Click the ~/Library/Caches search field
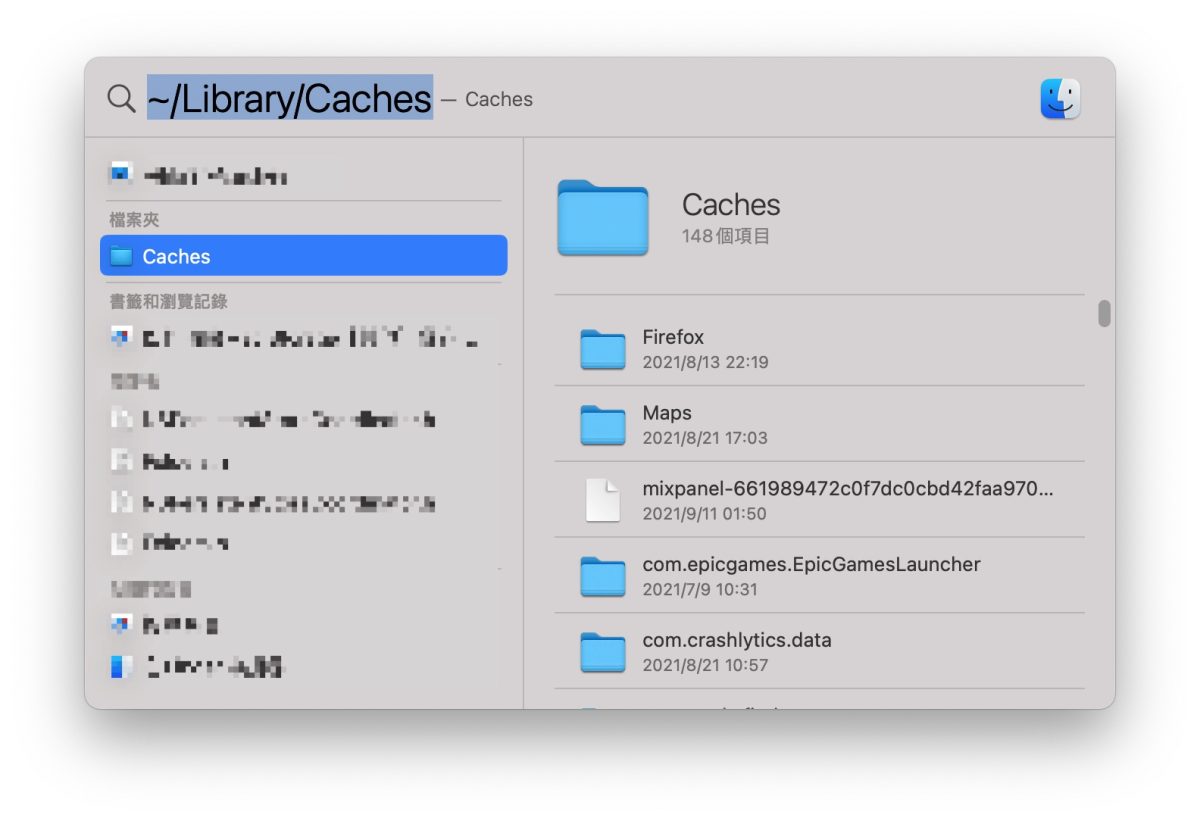The width and height of the screenshot is (1200, 821). point(290,98)
